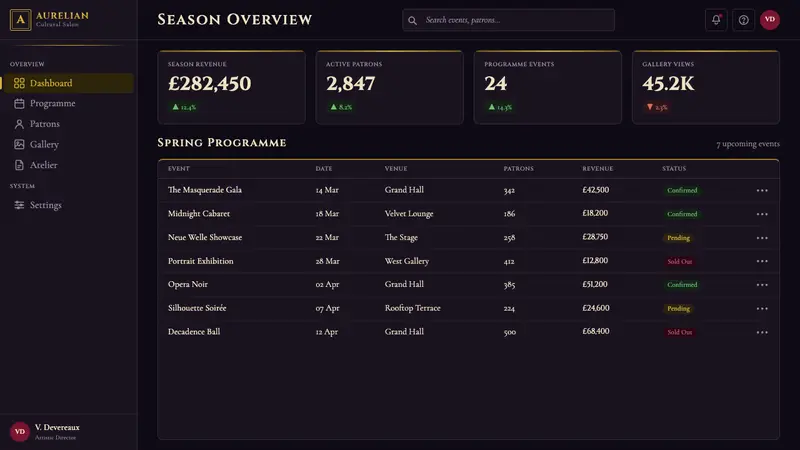Open Atelier via its document icon
Screen dimensions: 800x450
click(x=19, y=165)
